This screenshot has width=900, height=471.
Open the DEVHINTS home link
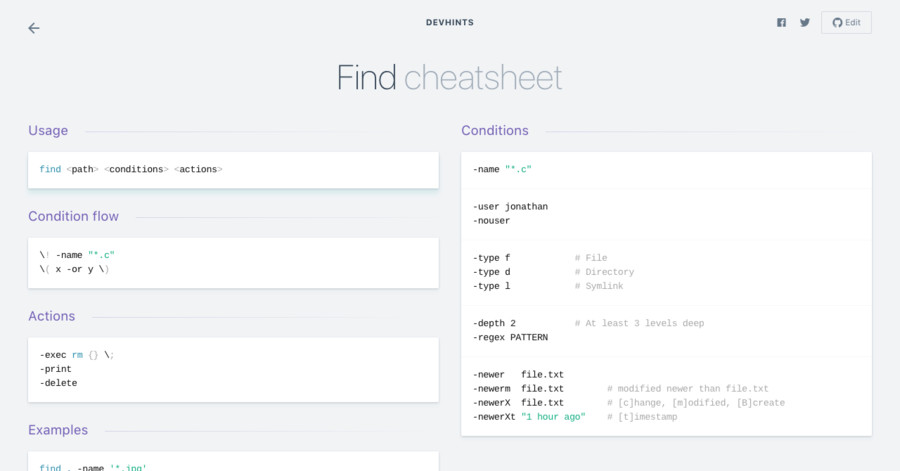click(x=449, y=22)
